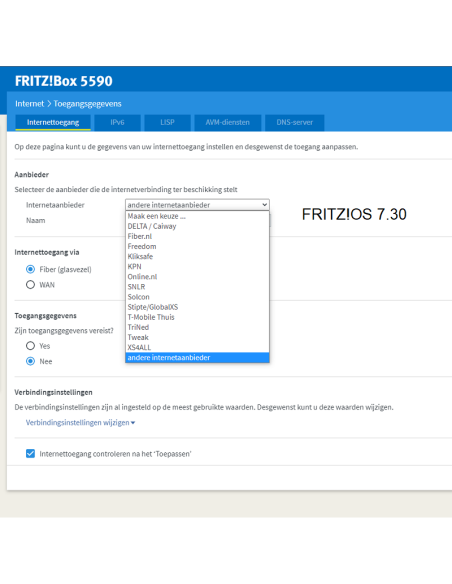
Task: Open the DNS-server tab
Action: (x=295, y=123)
